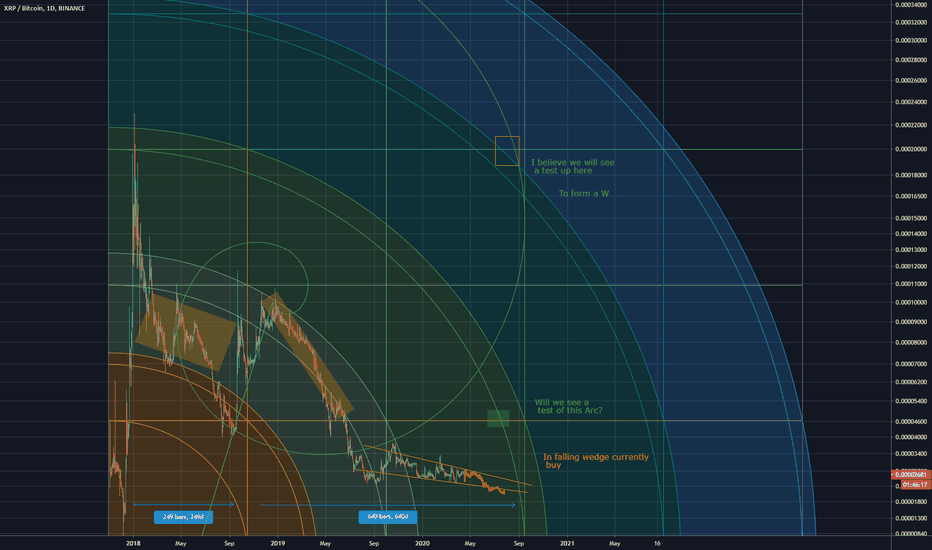The width and height of the screenshot is (932, 550).
Task: Click the 0.00014000 price axis label
Action: tap(911, 234)
